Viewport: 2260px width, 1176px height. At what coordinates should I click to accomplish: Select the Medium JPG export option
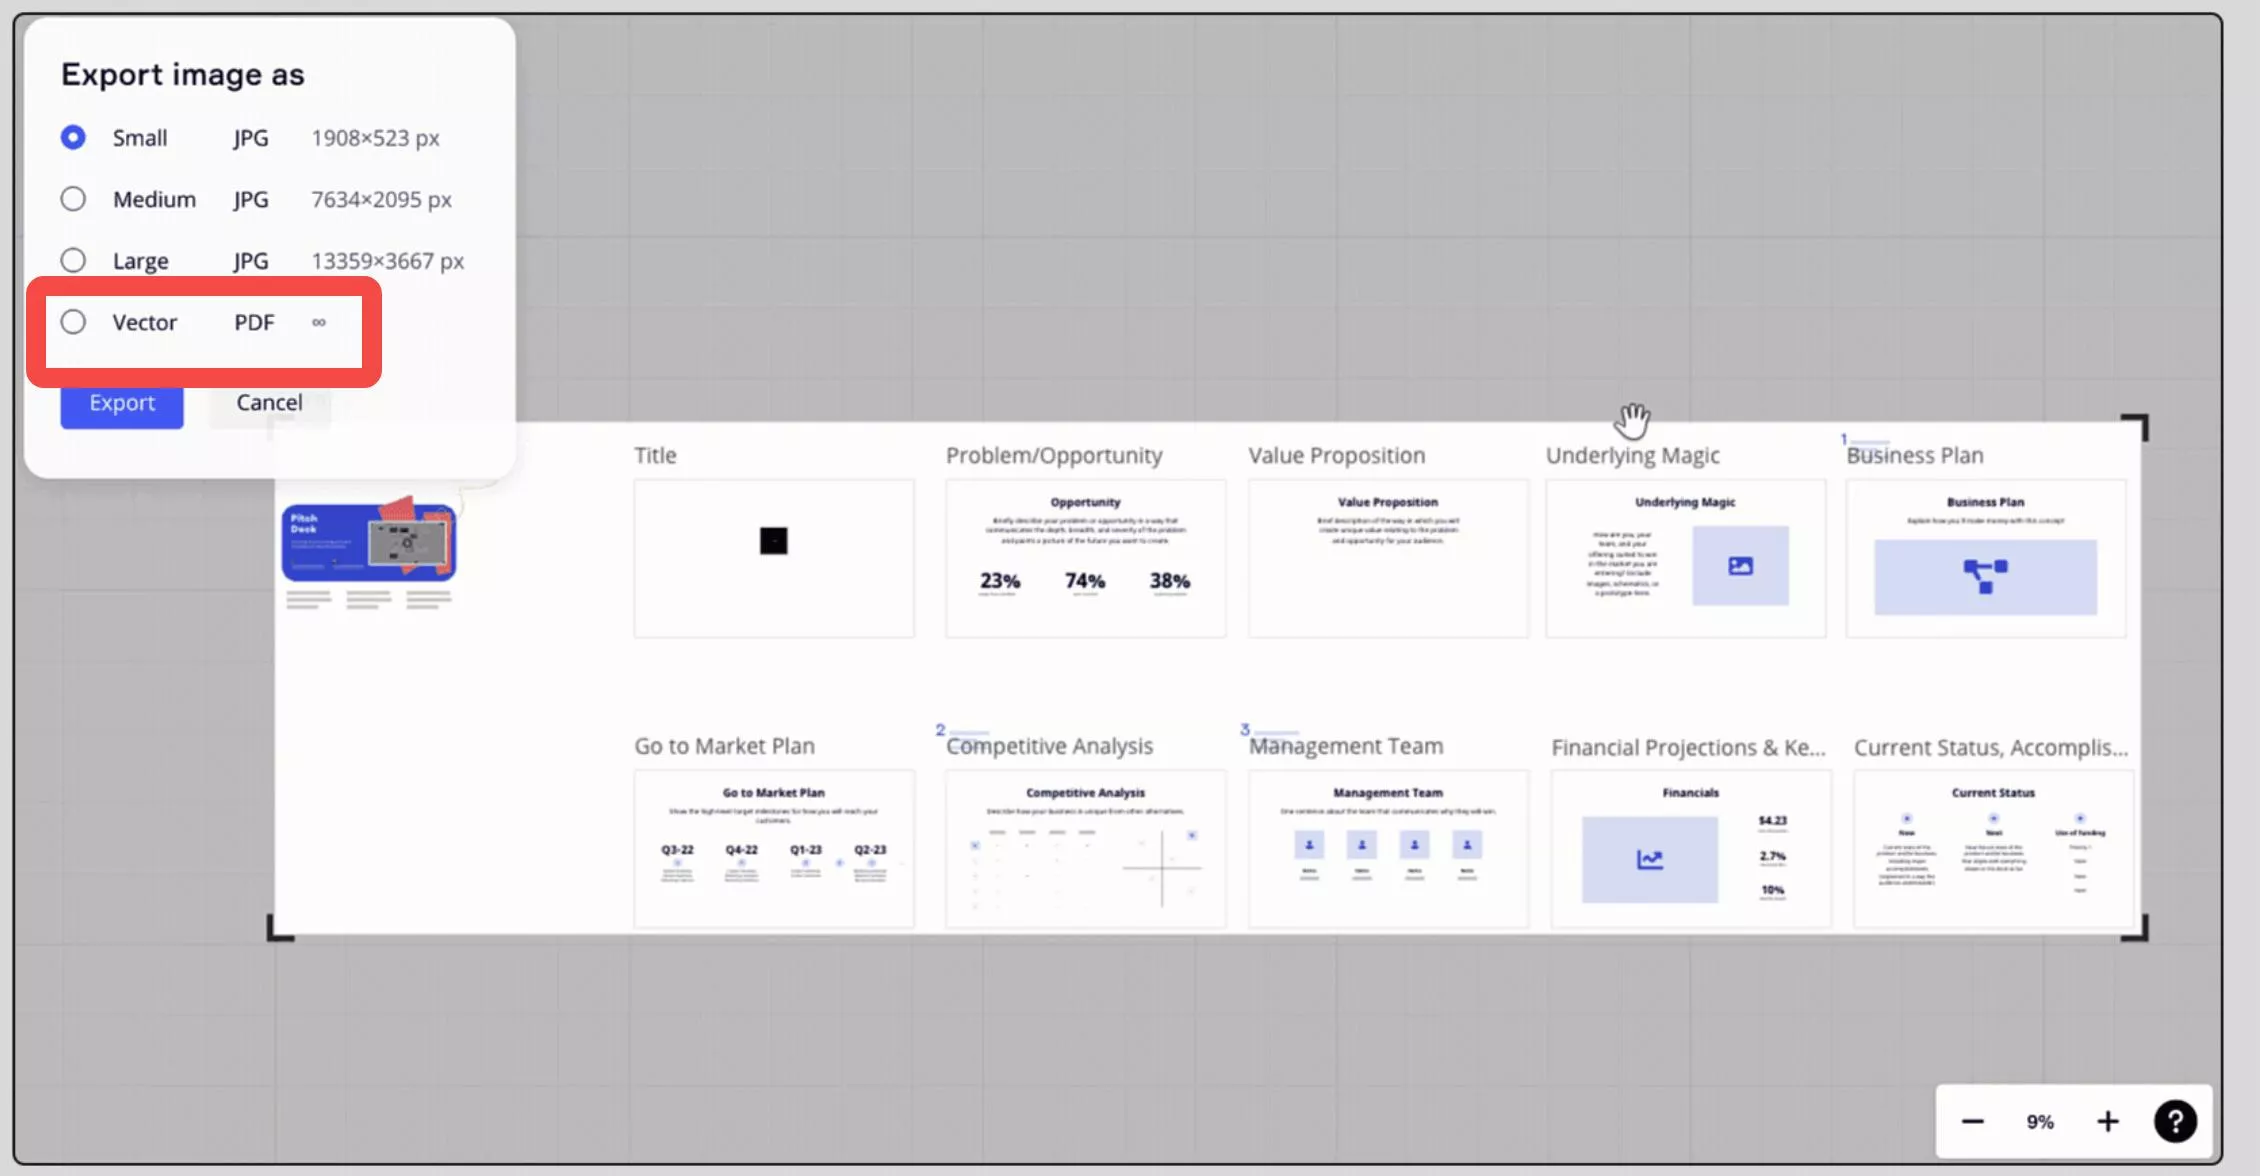72,199
